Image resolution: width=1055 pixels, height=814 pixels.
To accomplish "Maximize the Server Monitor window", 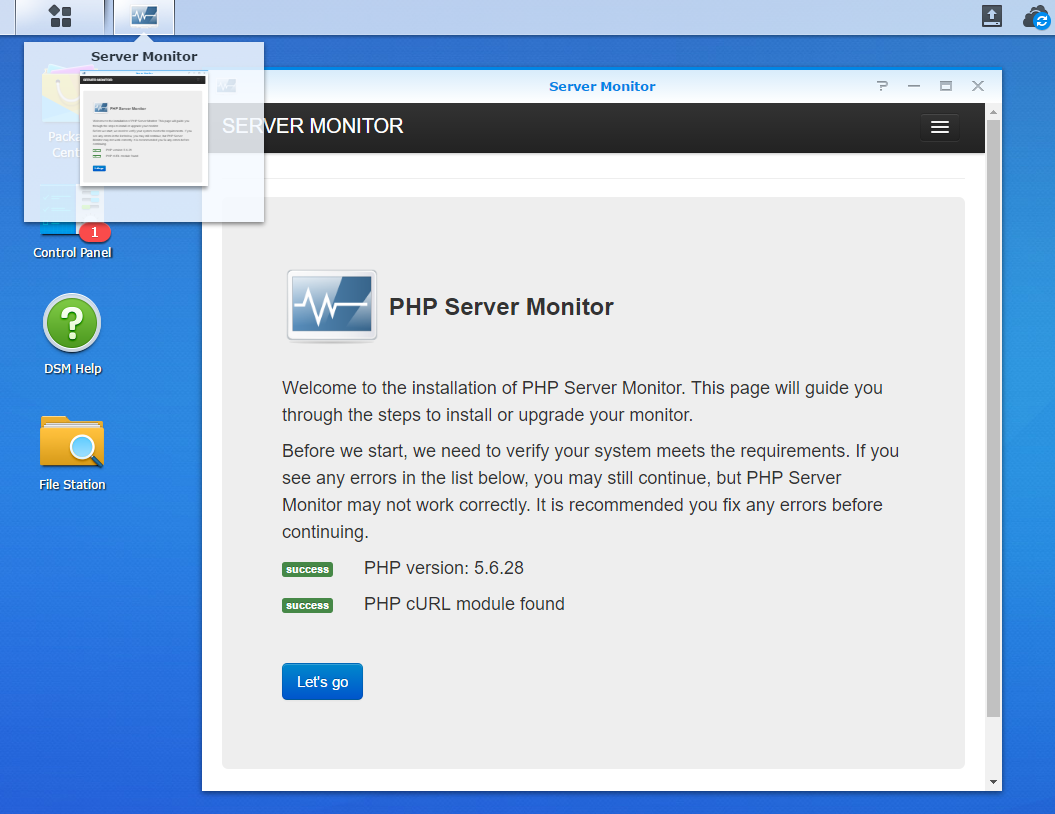I will [x=945, y=86].
